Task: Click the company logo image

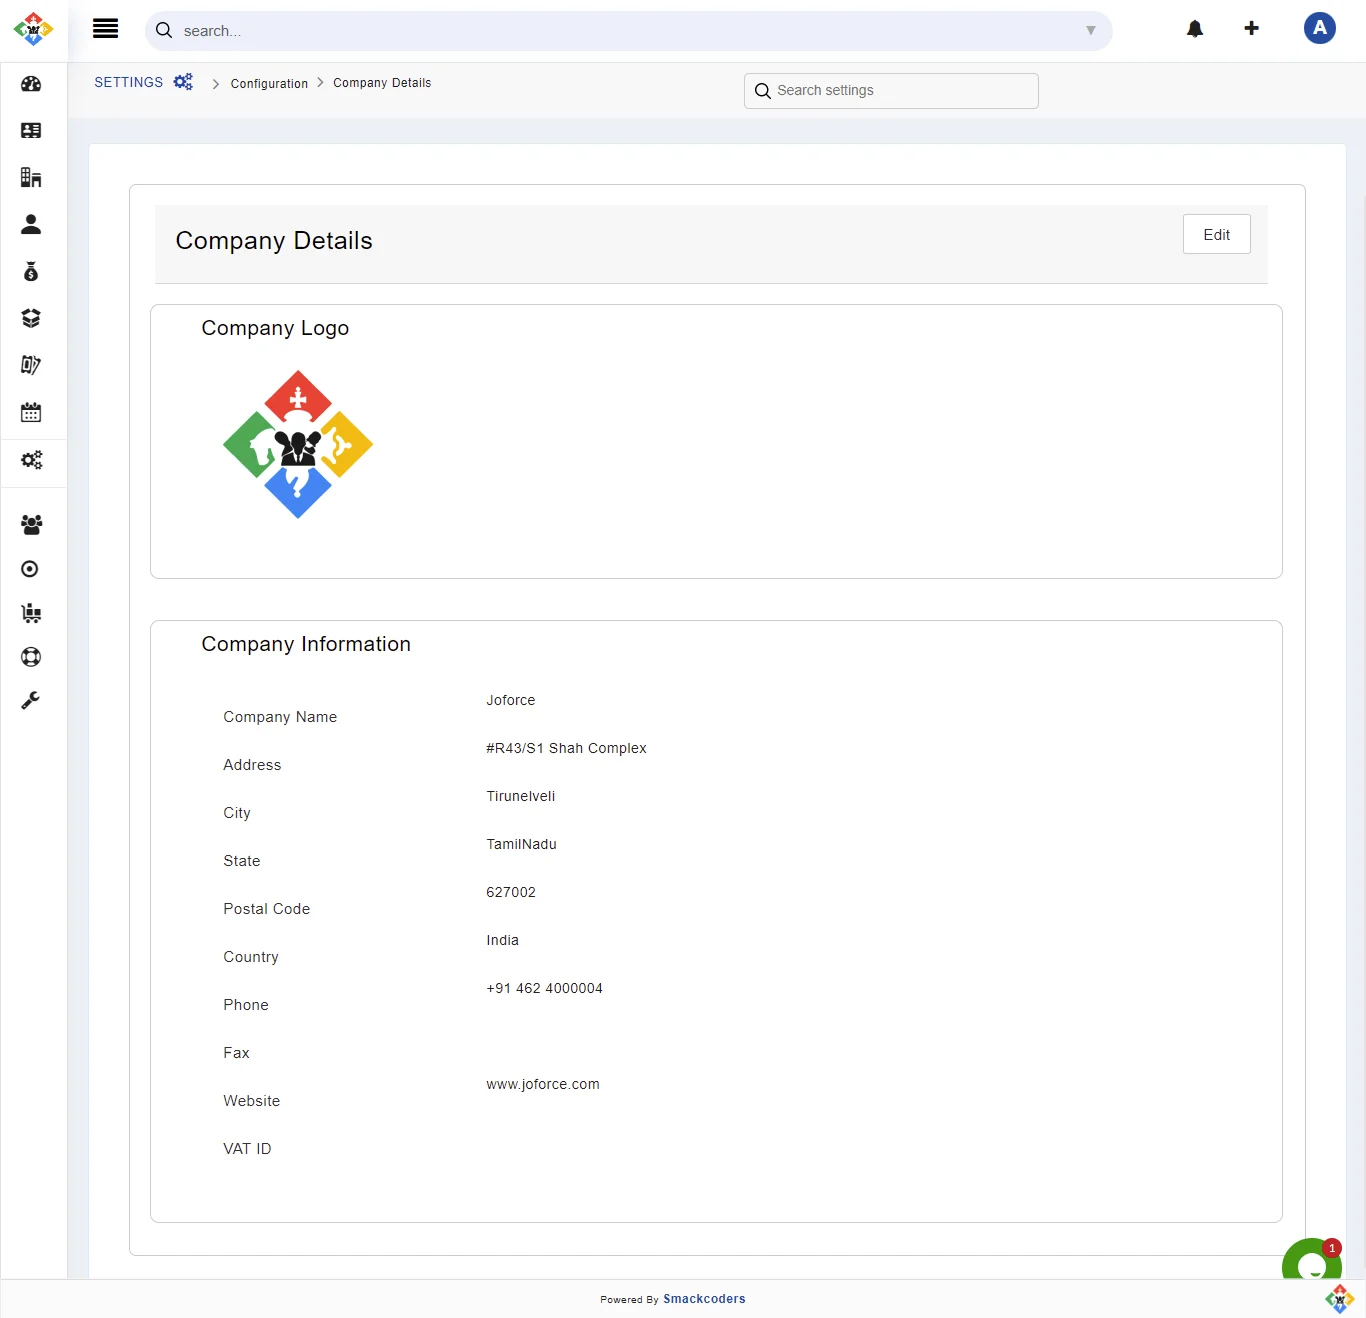Action: tap(298, 445)
